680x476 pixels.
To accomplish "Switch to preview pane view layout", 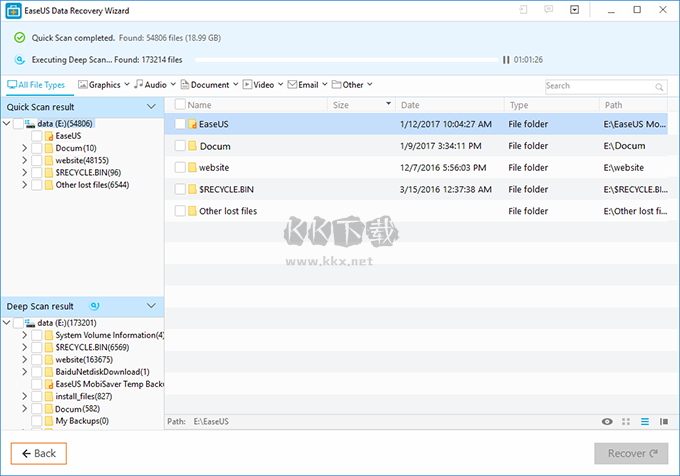I will [x=664, y=422].
